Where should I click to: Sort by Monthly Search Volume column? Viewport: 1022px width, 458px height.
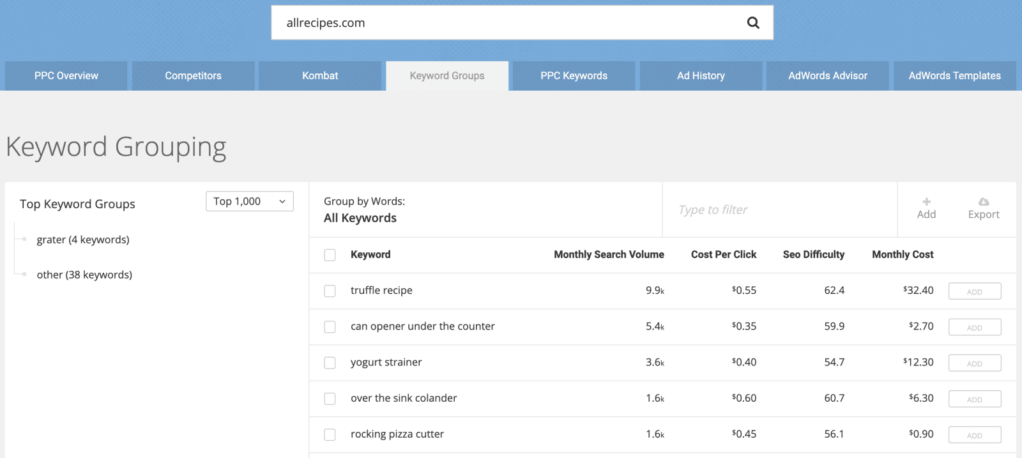(609, 255)
